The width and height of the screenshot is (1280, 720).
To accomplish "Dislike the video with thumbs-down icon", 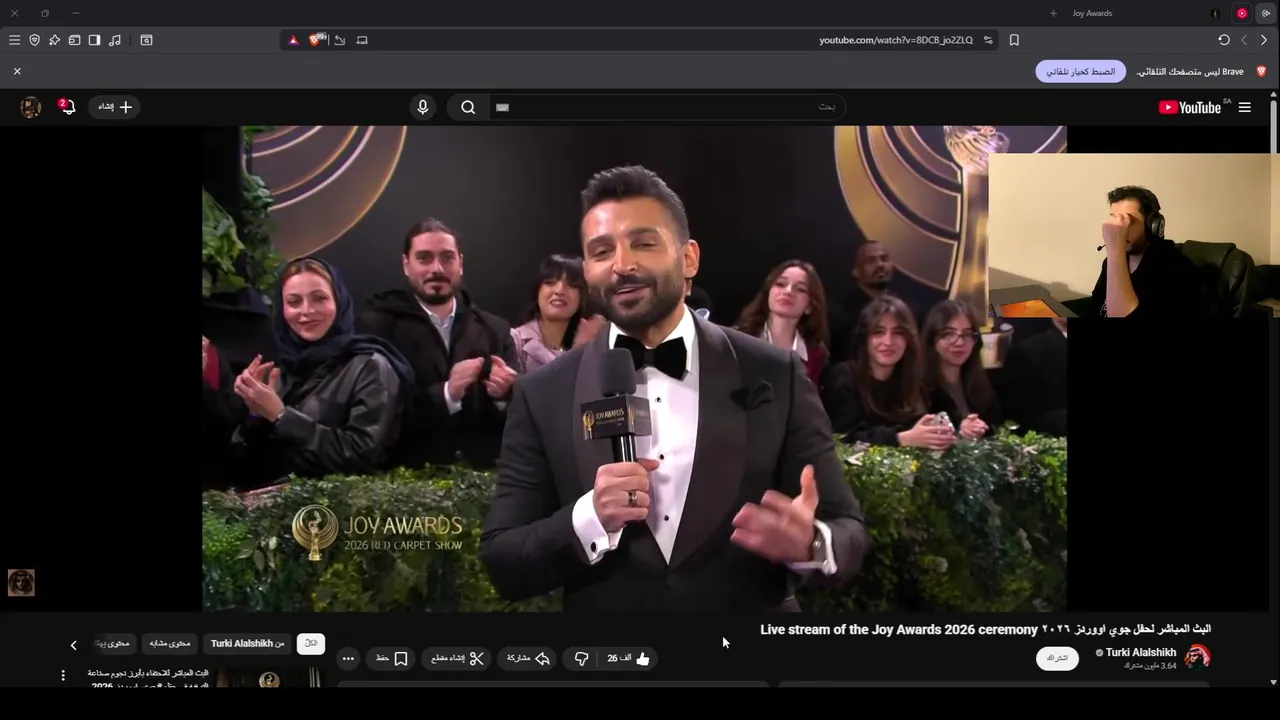I will pos(581,658).
